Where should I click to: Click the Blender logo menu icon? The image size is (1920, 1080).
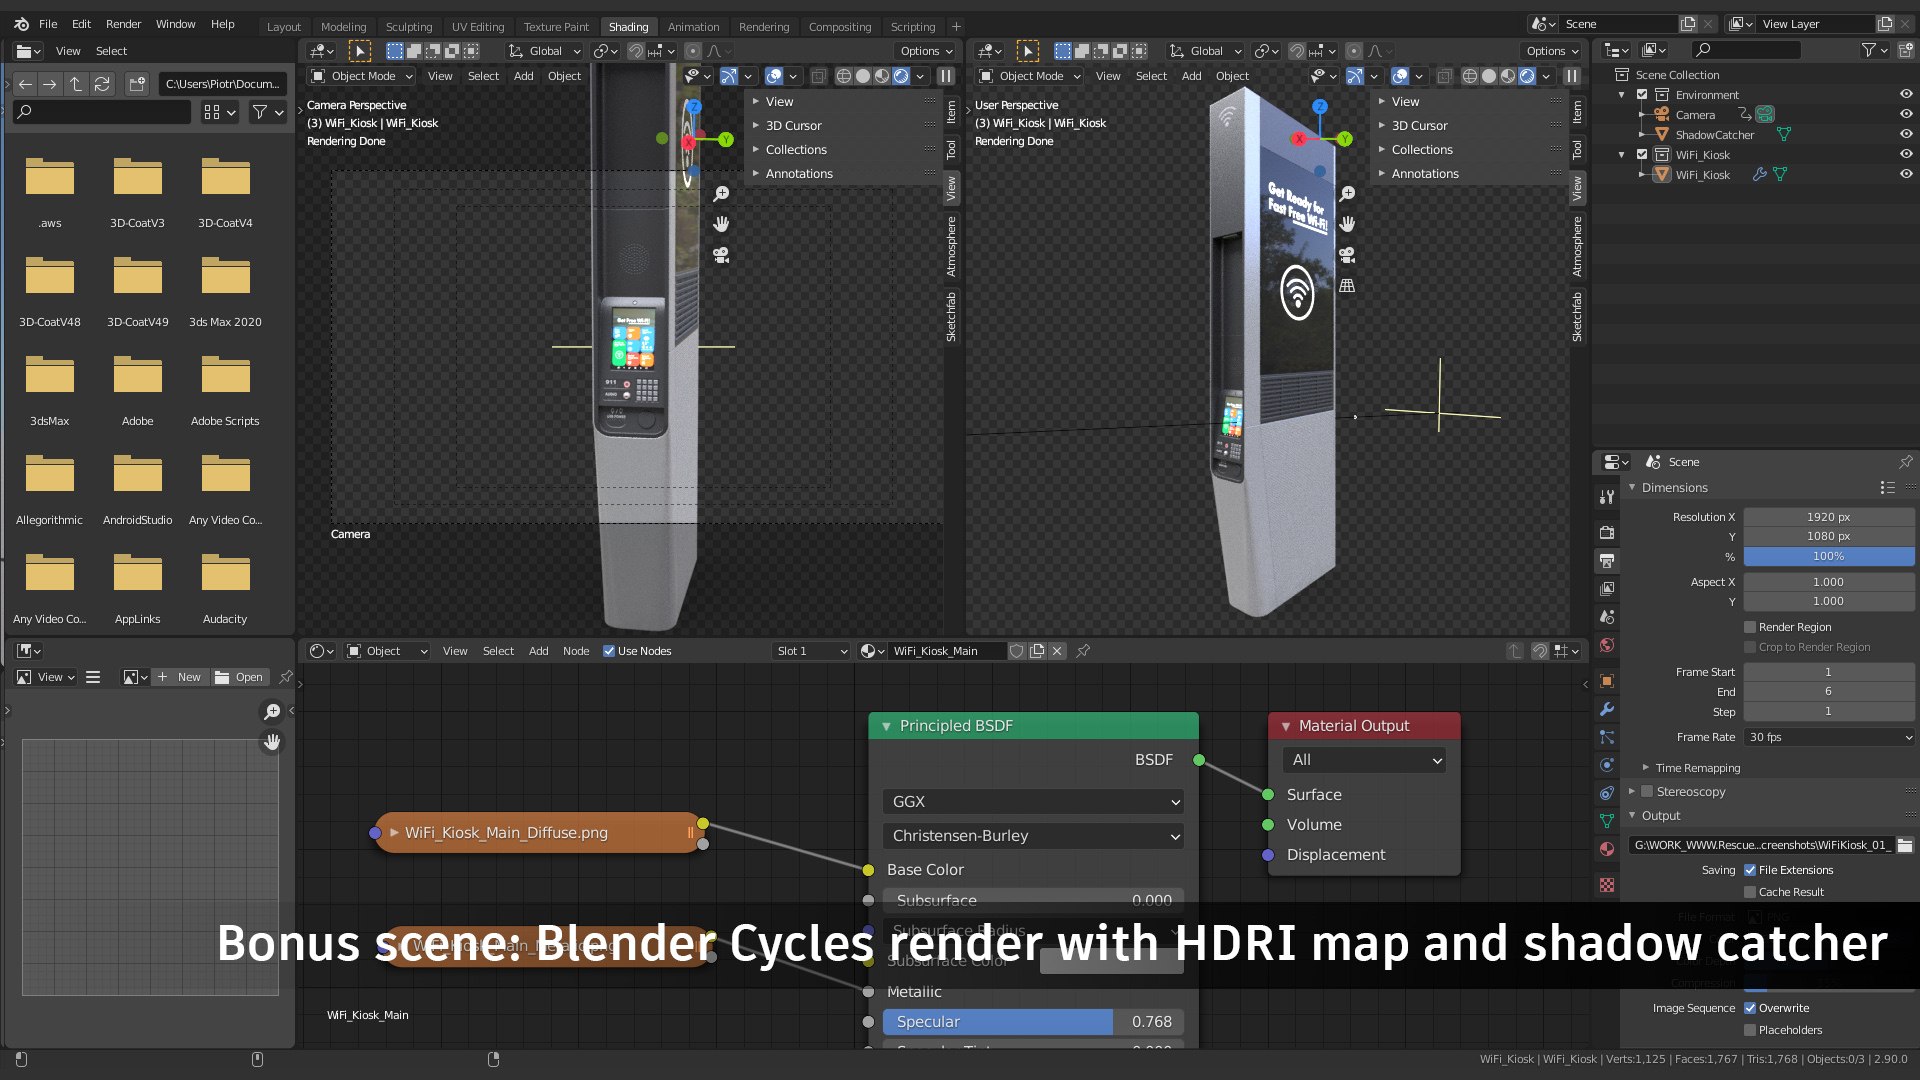click(21, 24)
